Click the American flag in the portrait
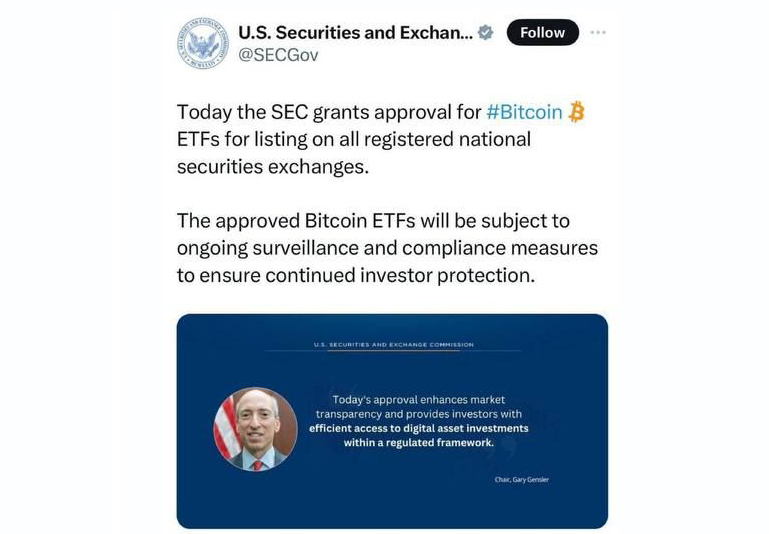769x534 pixels. click(x=227, y=425)
